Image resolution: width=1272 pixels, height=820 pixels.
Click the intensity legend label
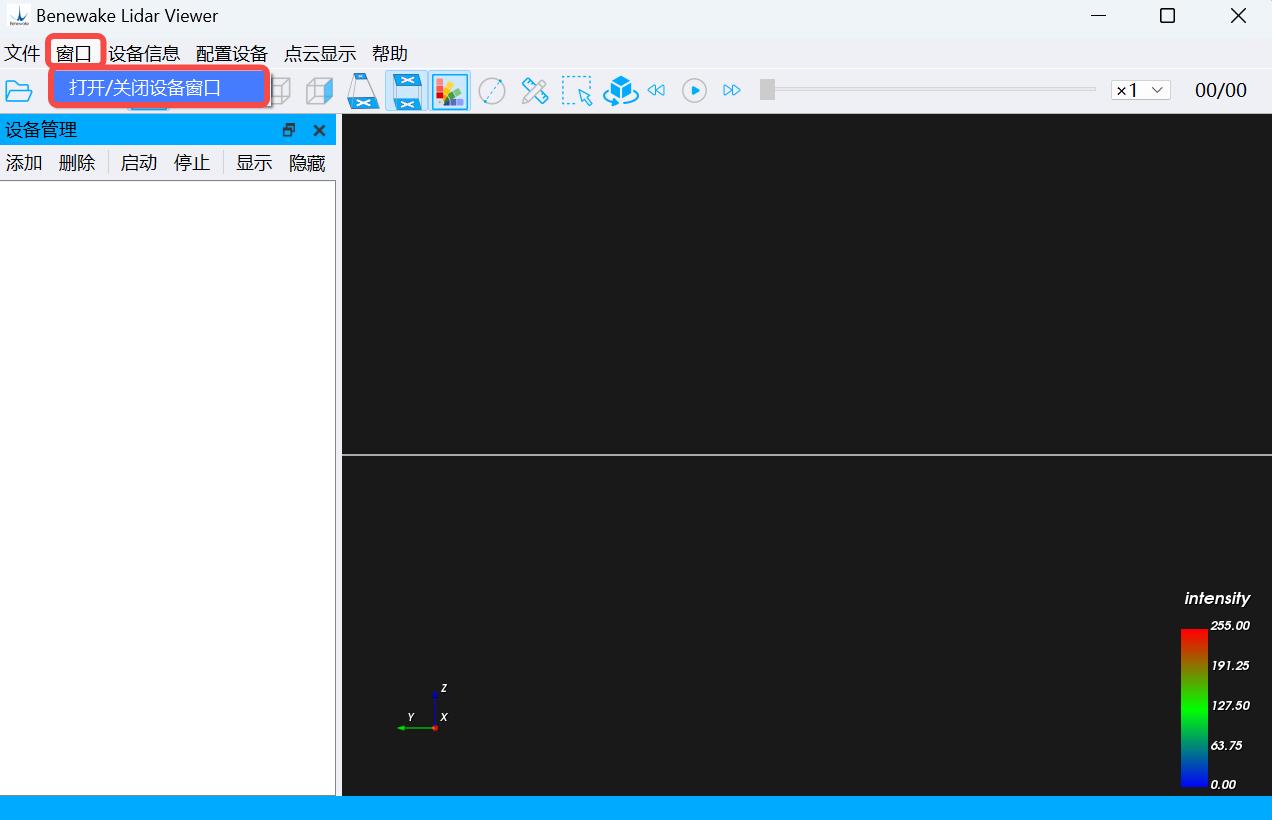1217,598
